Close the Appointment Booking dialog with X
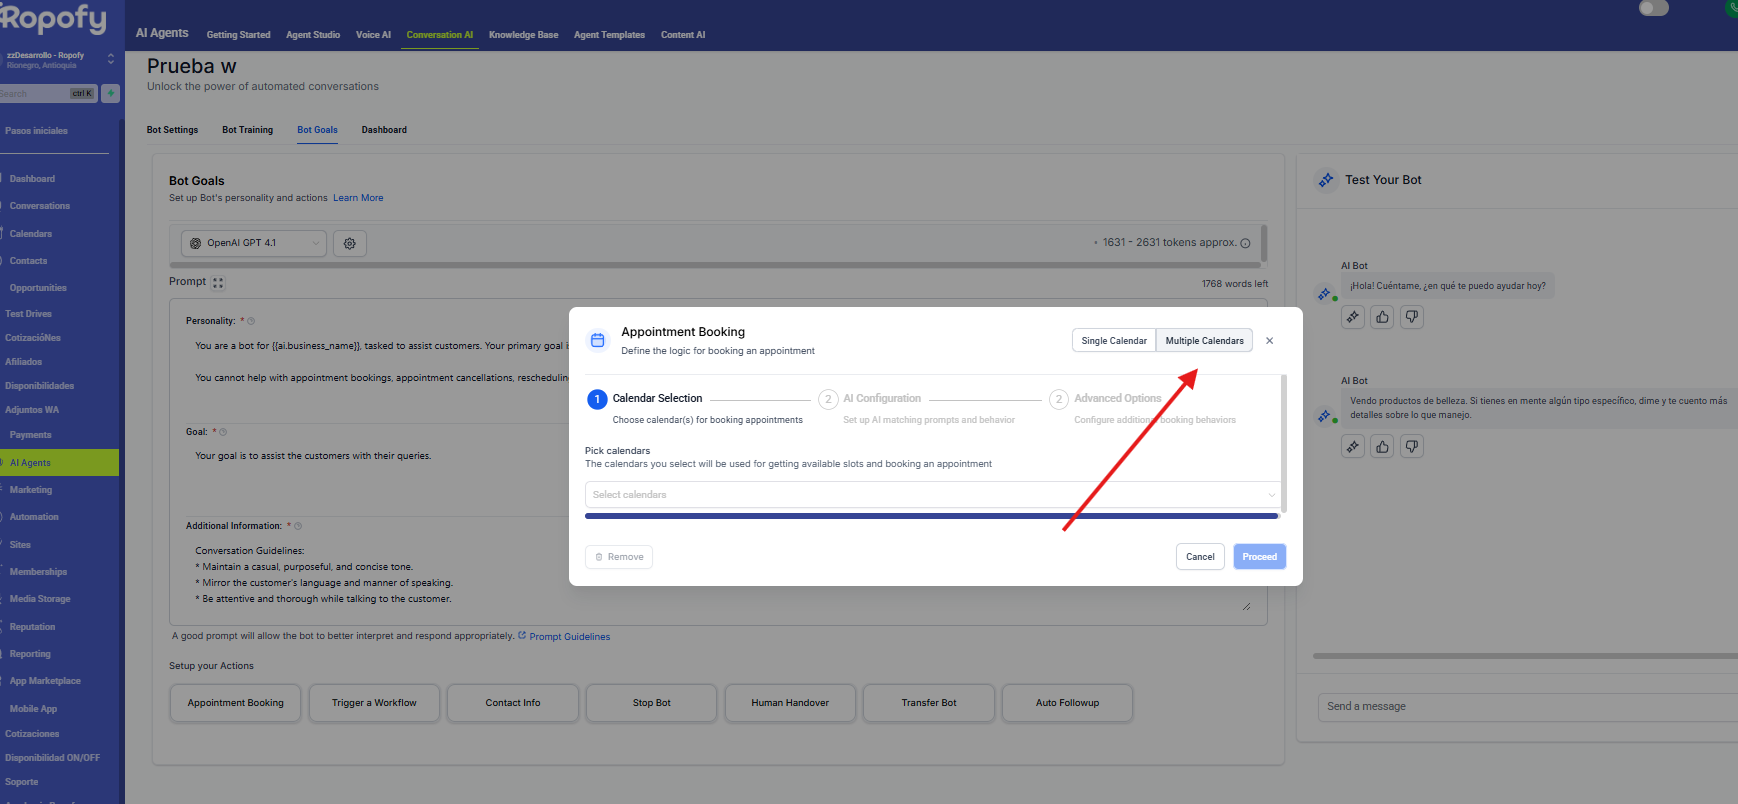This screenshot has width=1738, height=804. click(1269, 341)
